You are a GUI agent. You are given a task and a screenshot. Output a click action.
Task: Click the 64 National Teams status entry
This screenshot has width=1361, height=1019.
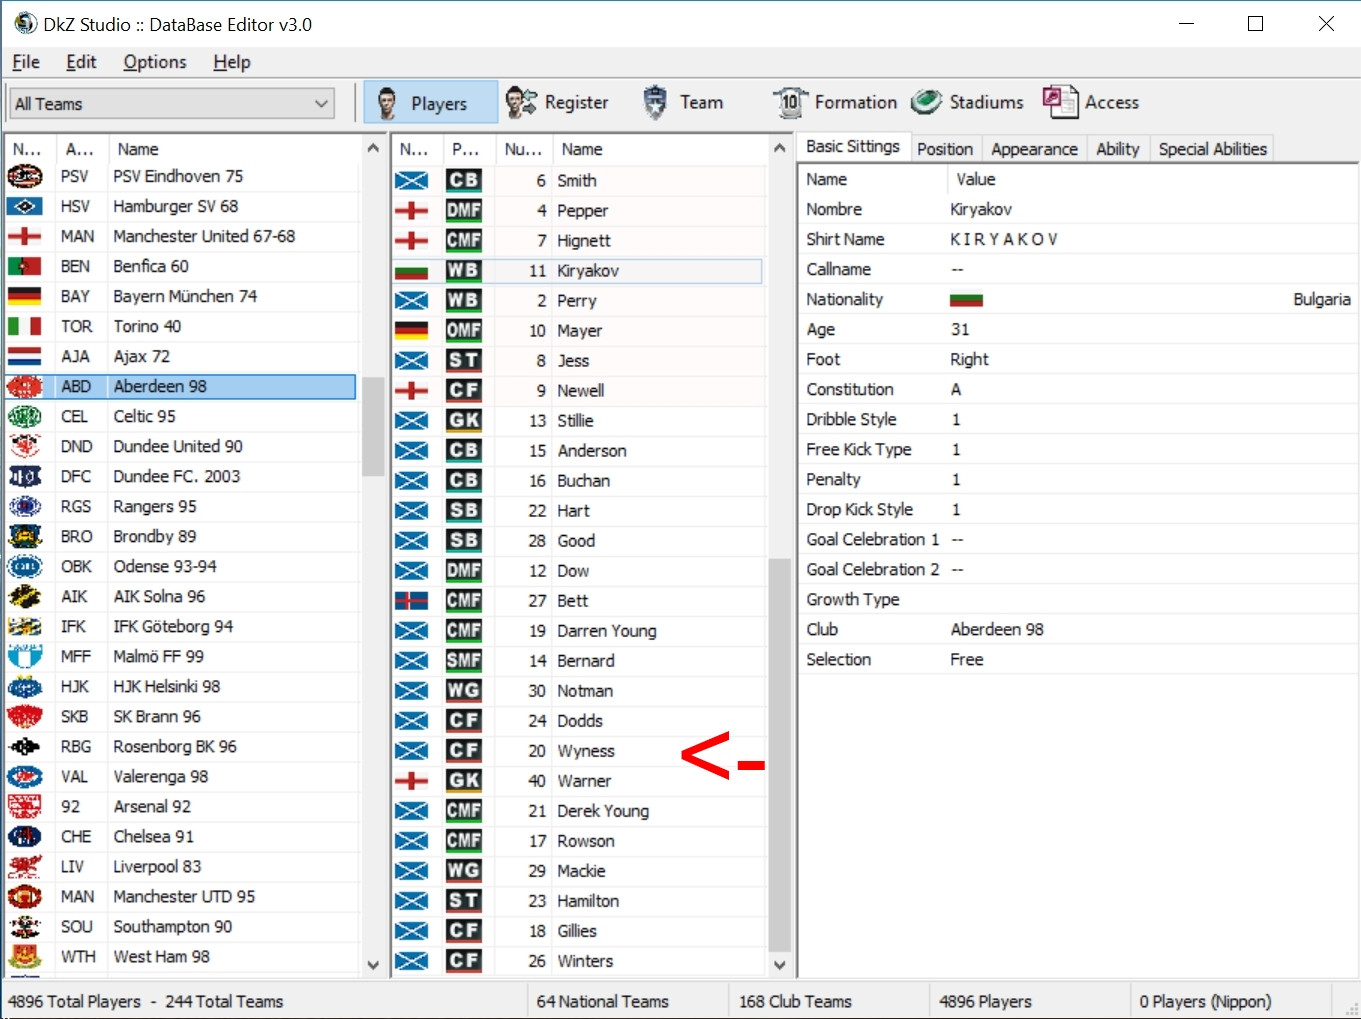pos(602,1001)
